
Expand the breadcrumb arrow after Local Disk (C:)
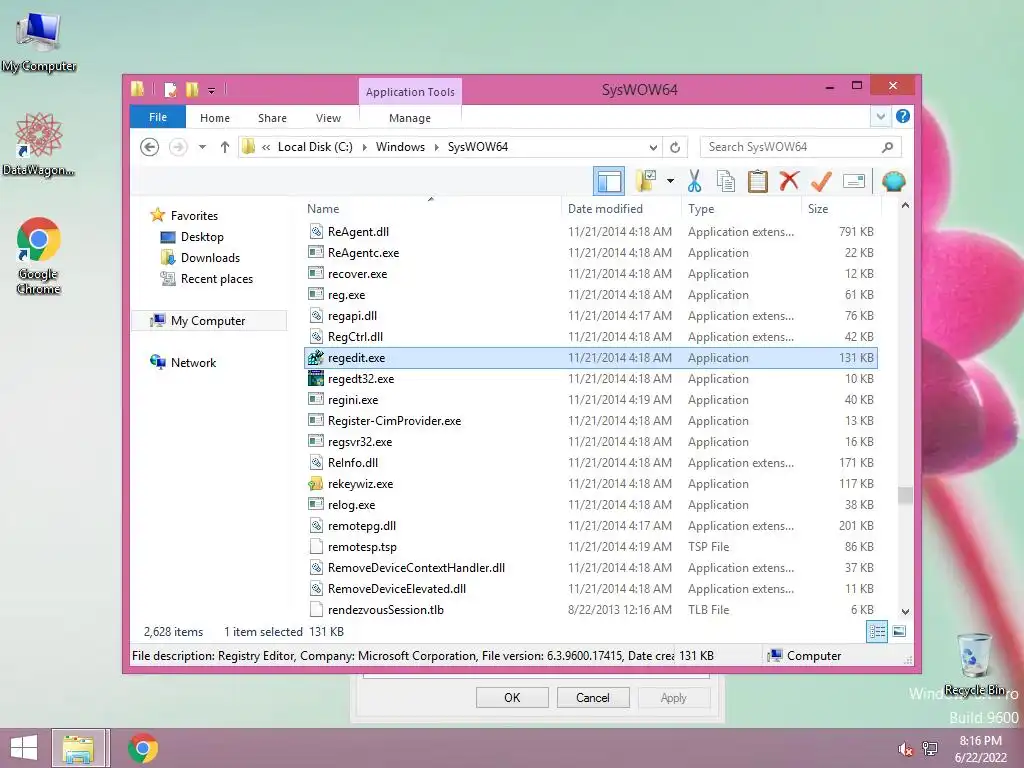(364, 147)
